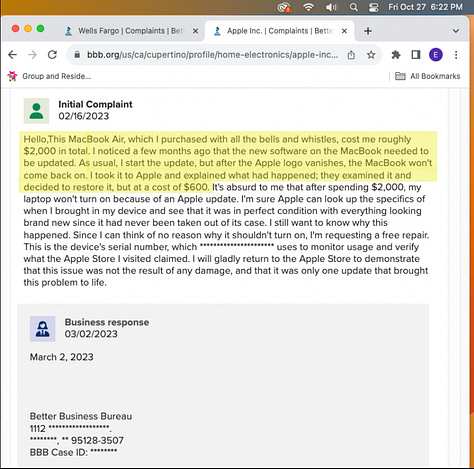Click the date and time in menu bar
The width and height of the screenshot is (474, 469).
[425, 7]
